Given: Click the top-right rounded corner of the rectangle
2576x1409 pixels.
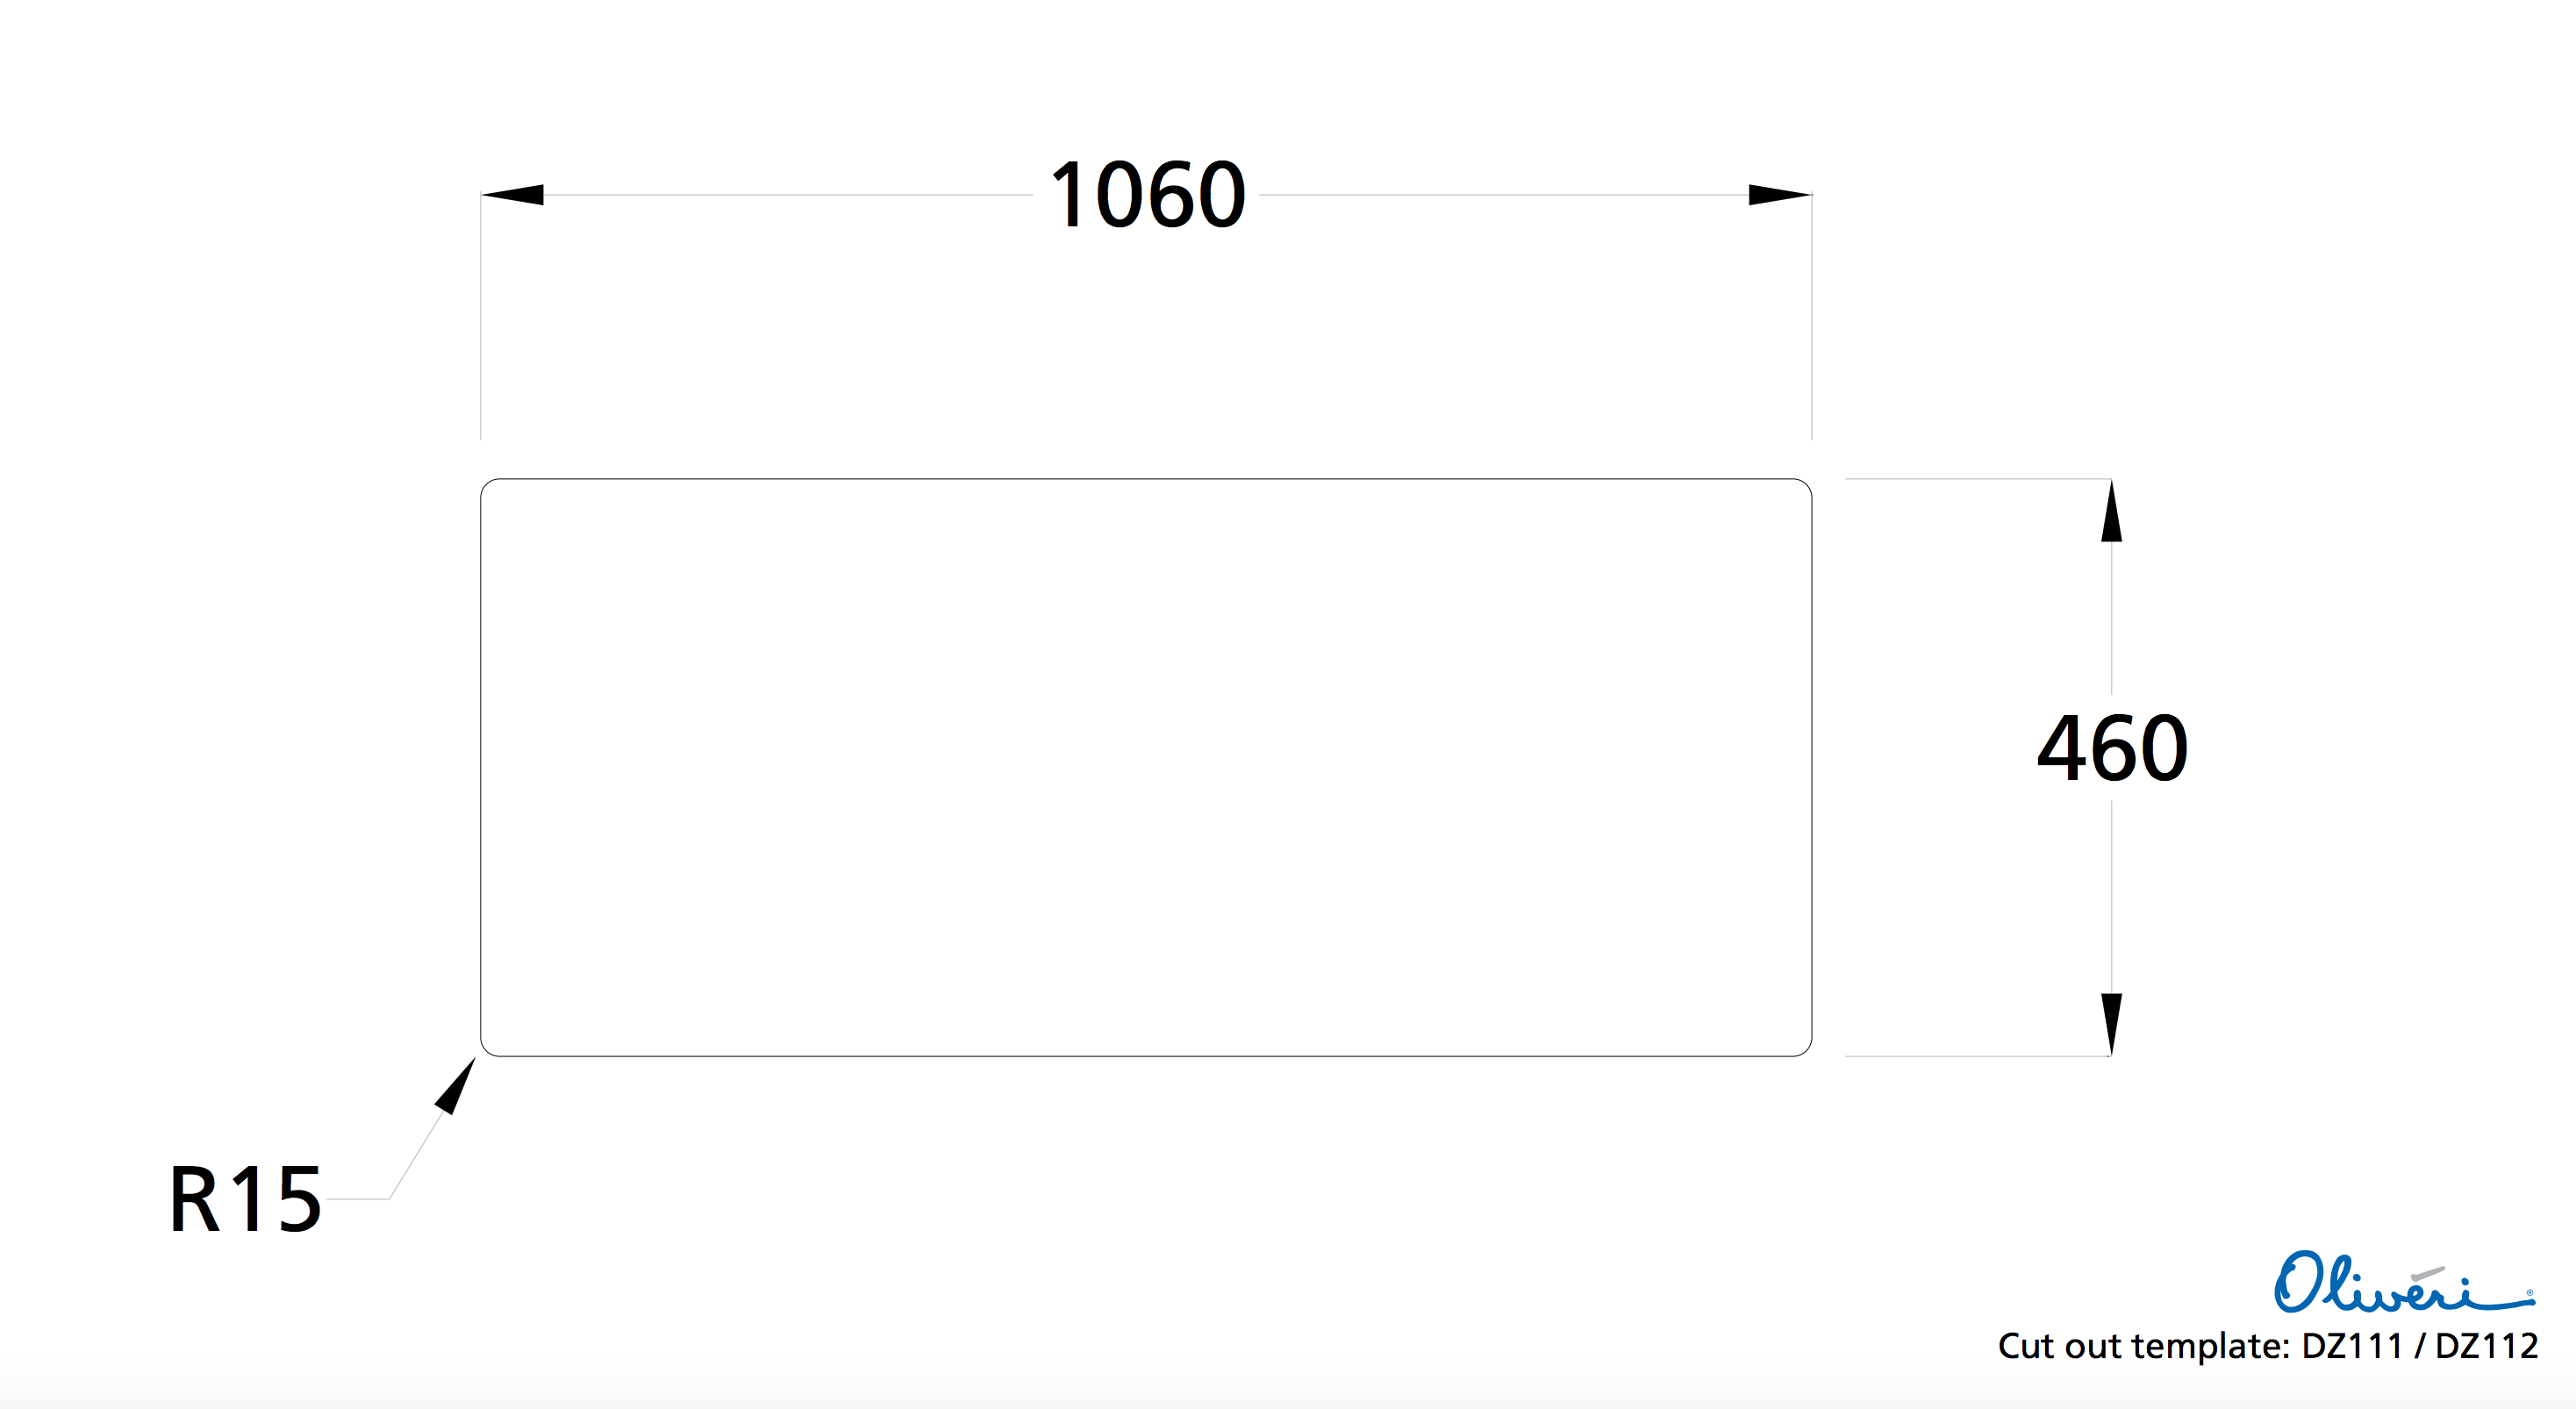Looking at the screenshot, I should click(1806, 485).
